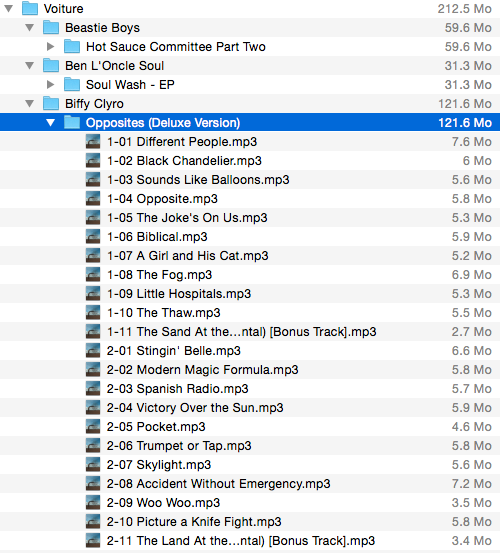Click the 2-07 Skylight.mp3 artwork icon

(x=93, y=465)
